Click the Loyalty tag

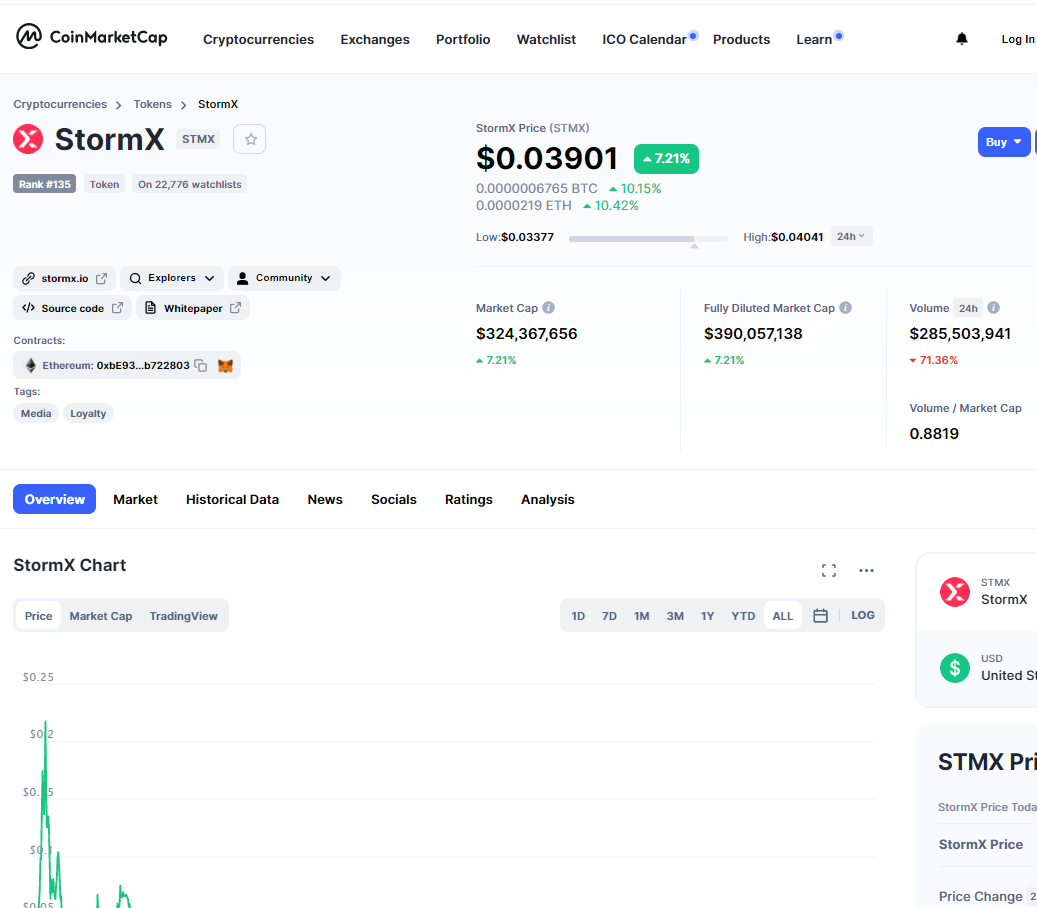[x=88, y=413]
